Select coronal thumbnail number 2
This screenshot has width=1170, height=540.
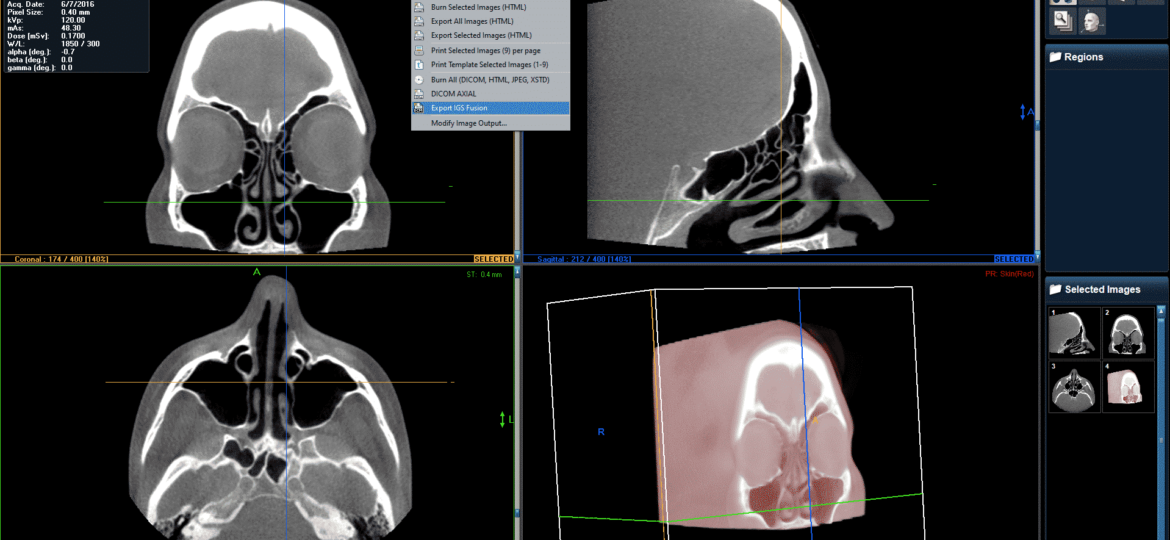click(1127, 332)
